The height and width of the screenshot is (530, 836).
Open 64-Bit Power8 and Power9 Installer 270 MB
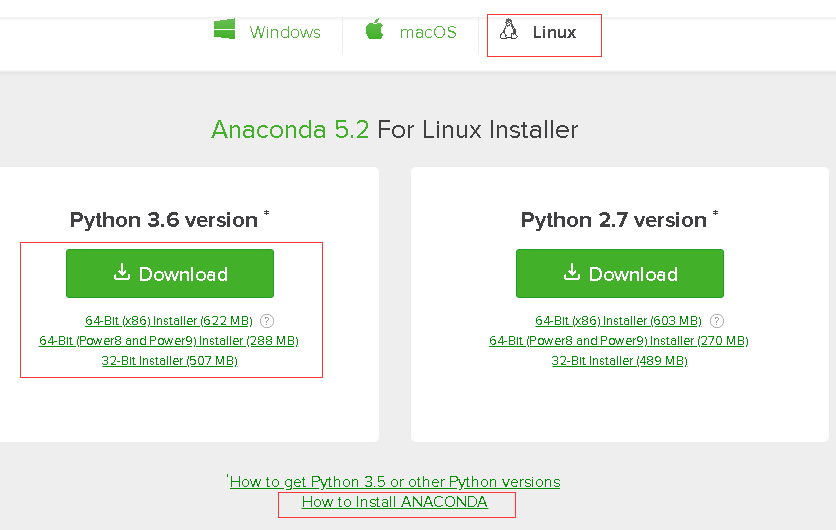(x=619, y=341)
